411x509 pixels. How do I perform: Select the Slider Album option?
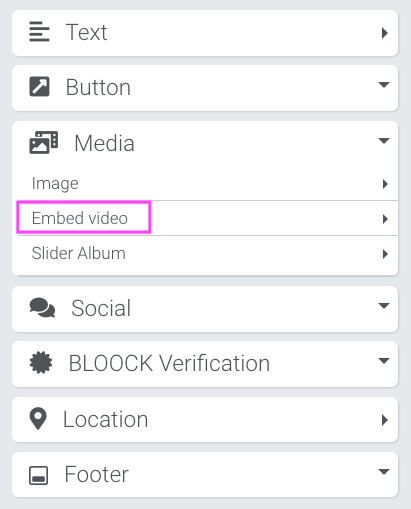coord(79,253)
